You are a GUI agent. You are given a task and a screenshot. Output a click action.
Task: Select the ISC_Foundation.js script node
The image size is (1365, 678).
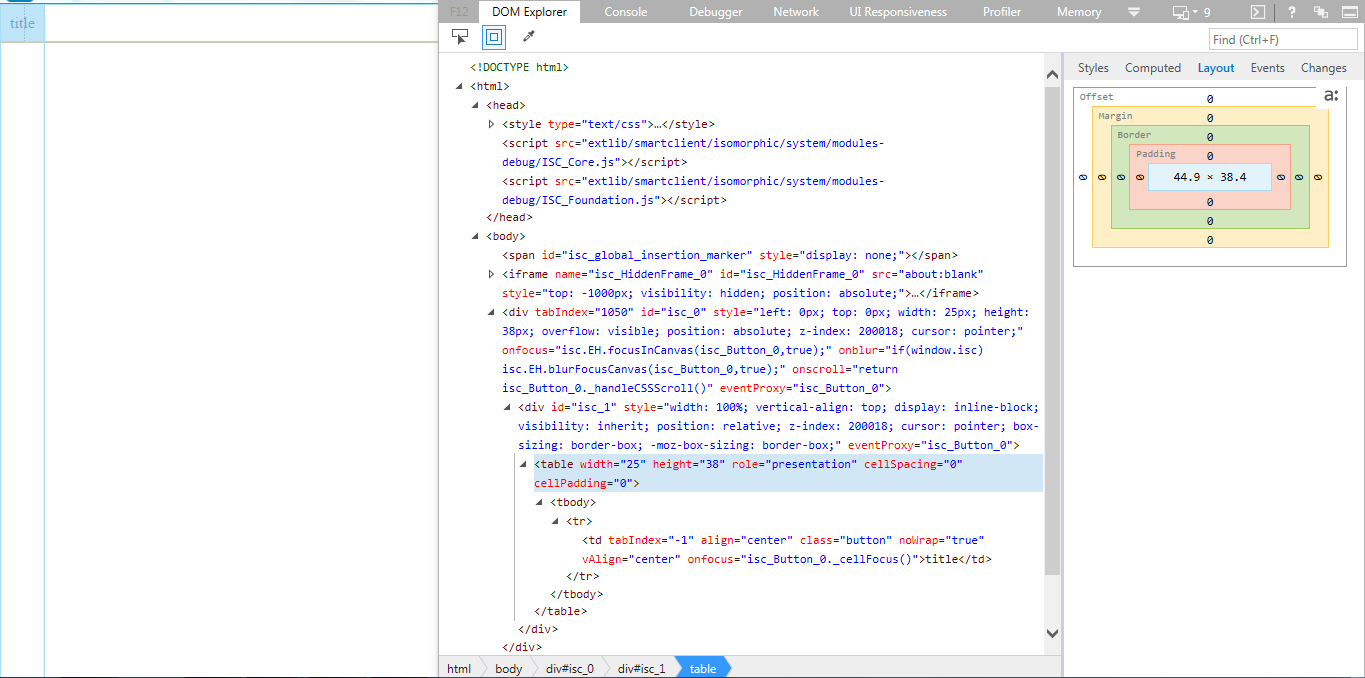coord(693,190)
